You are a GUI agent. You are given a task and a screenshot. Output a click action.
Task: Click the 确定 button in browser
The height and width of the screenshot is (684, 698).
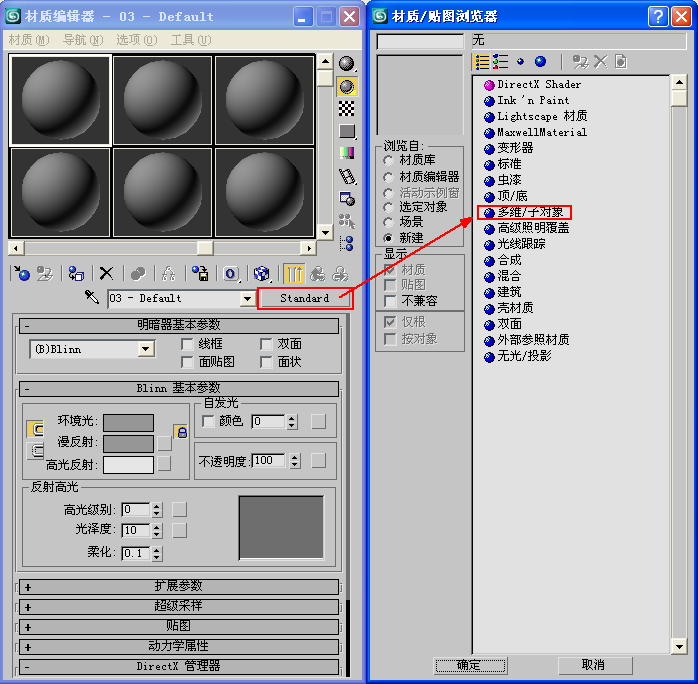point(468,665)
